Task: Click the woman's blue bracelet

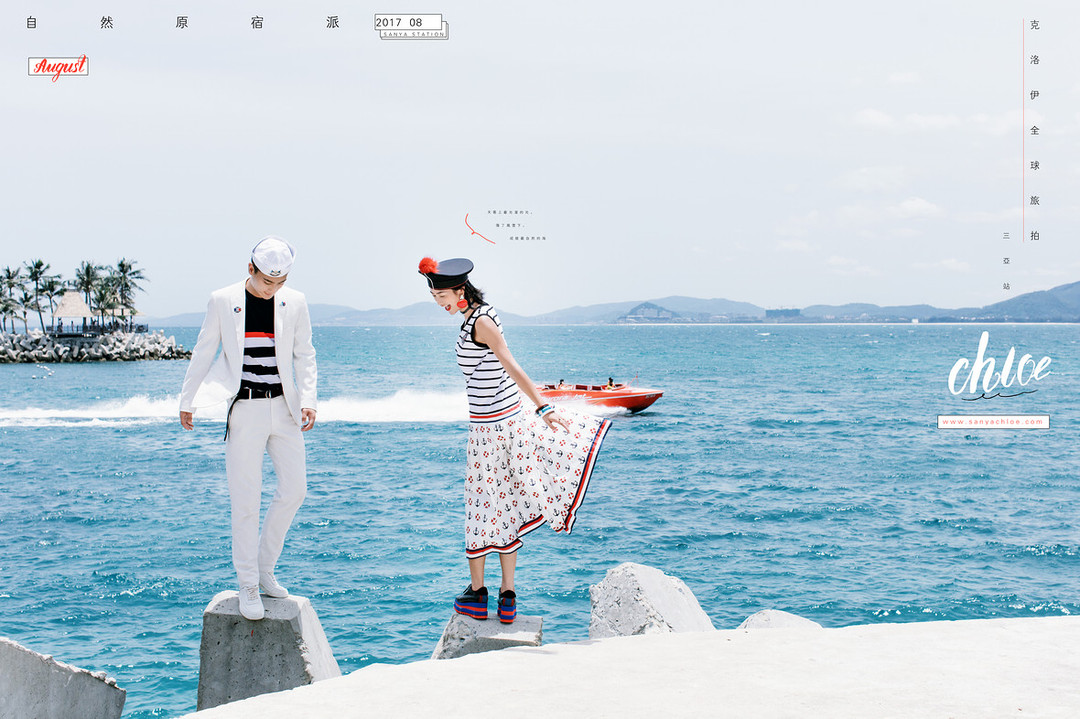Action: tap(545, 410)
